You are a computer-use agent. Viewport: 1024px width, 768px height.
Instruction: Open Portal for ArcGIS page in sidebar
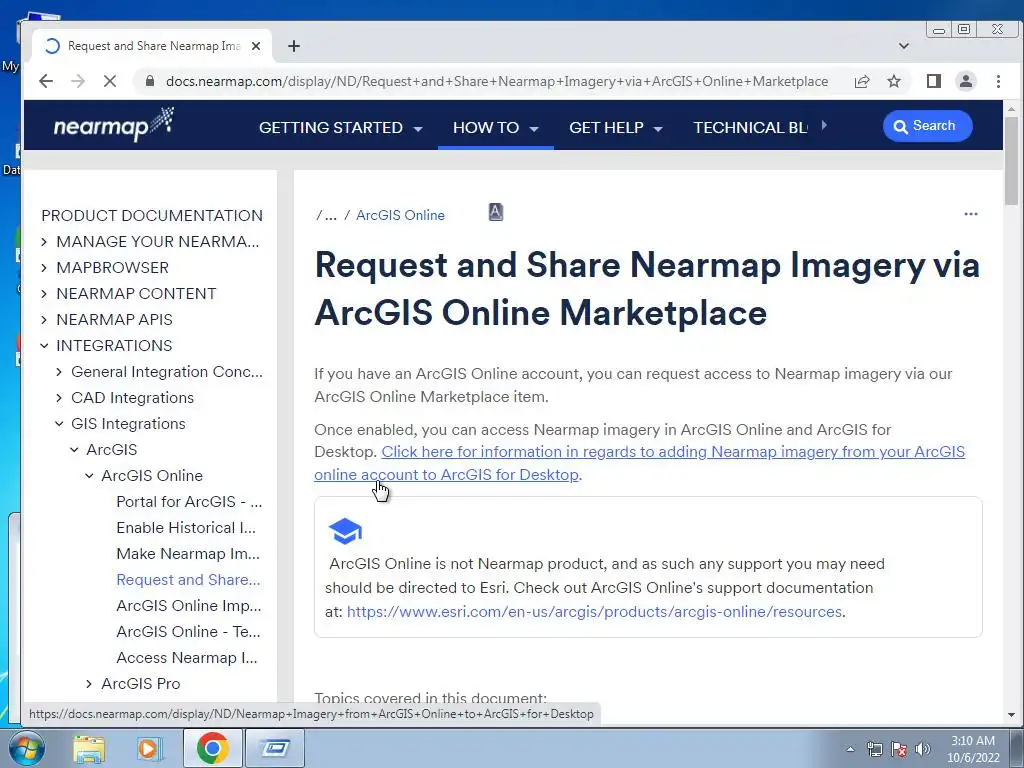coord(189,502)
